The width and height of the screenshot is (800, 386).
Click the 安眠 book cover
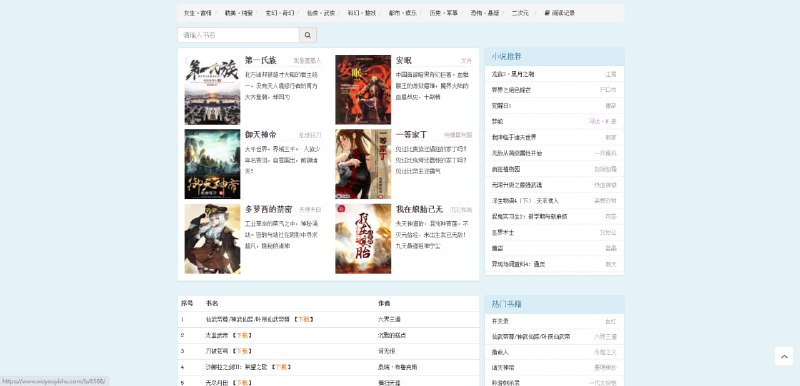(363, 90)
